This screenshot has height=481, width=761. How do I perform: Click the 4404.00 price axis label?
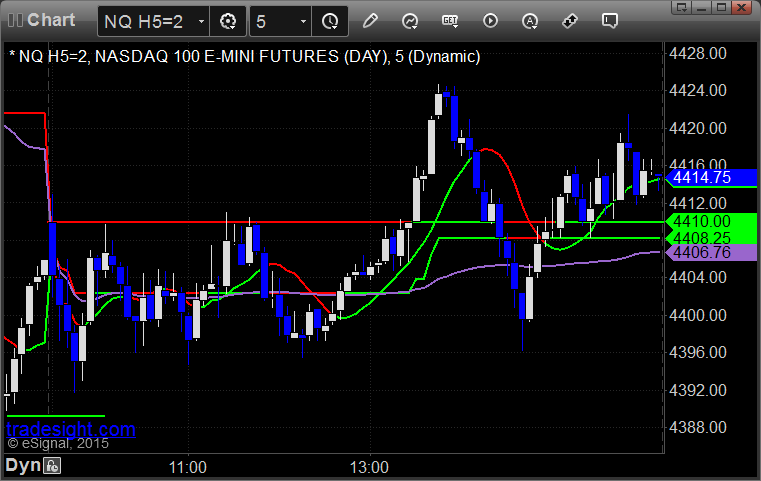[697, 278]
